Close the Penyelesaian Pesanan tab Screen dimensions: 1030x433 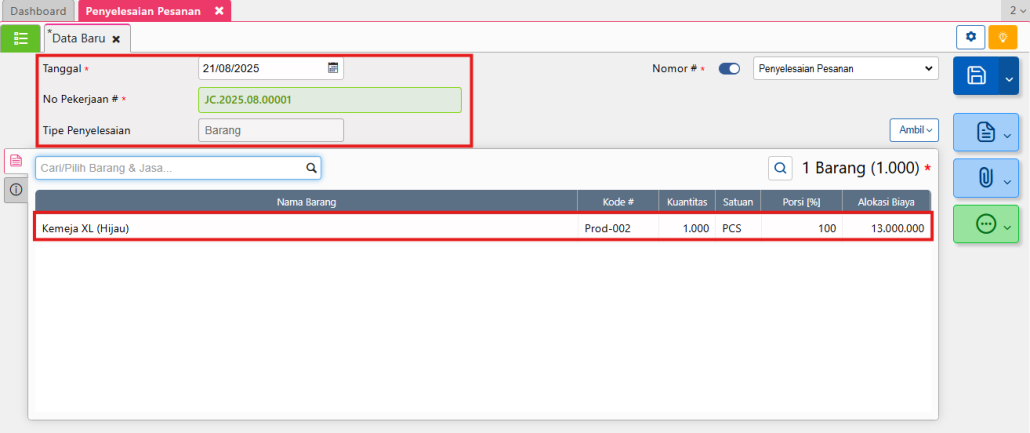point(219,10)
